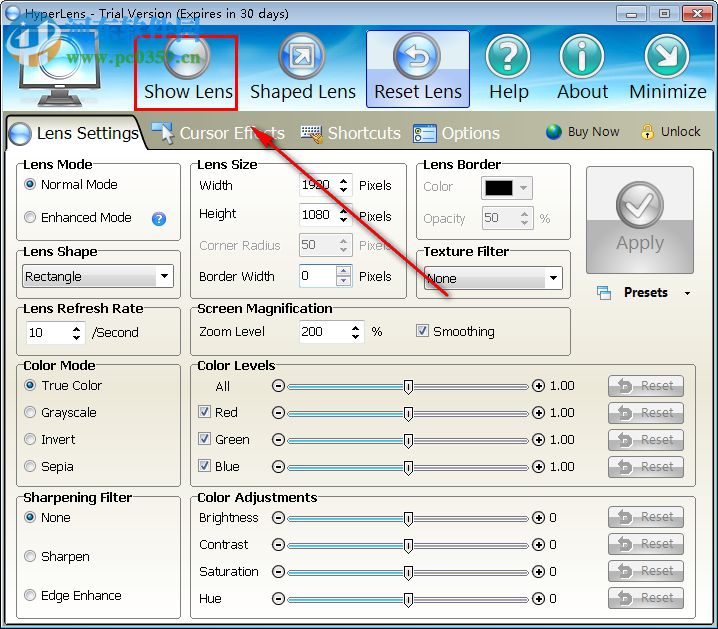718x629 pixels.
Task: Increase Green level with plus icon
Action: click(x=538, y=440)
